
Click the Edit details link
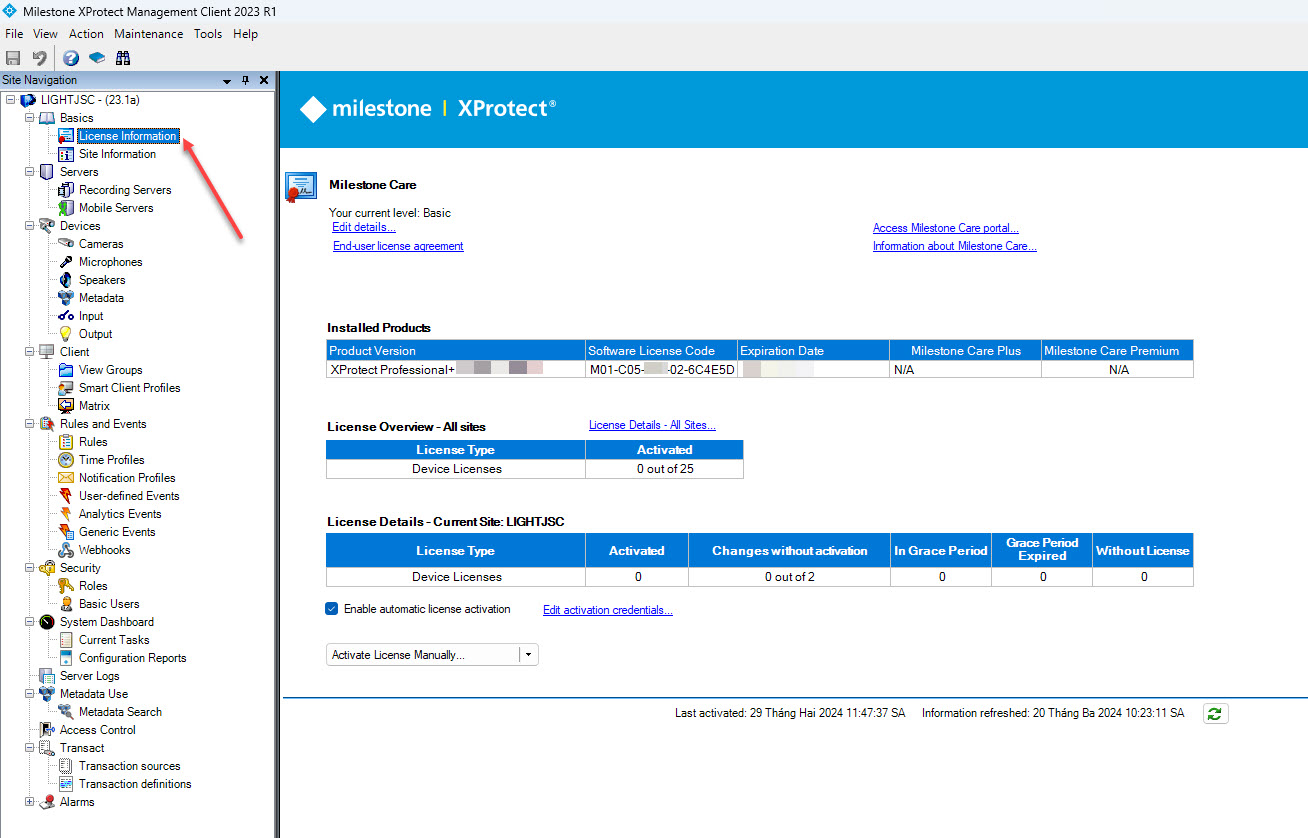coord(364,228)
